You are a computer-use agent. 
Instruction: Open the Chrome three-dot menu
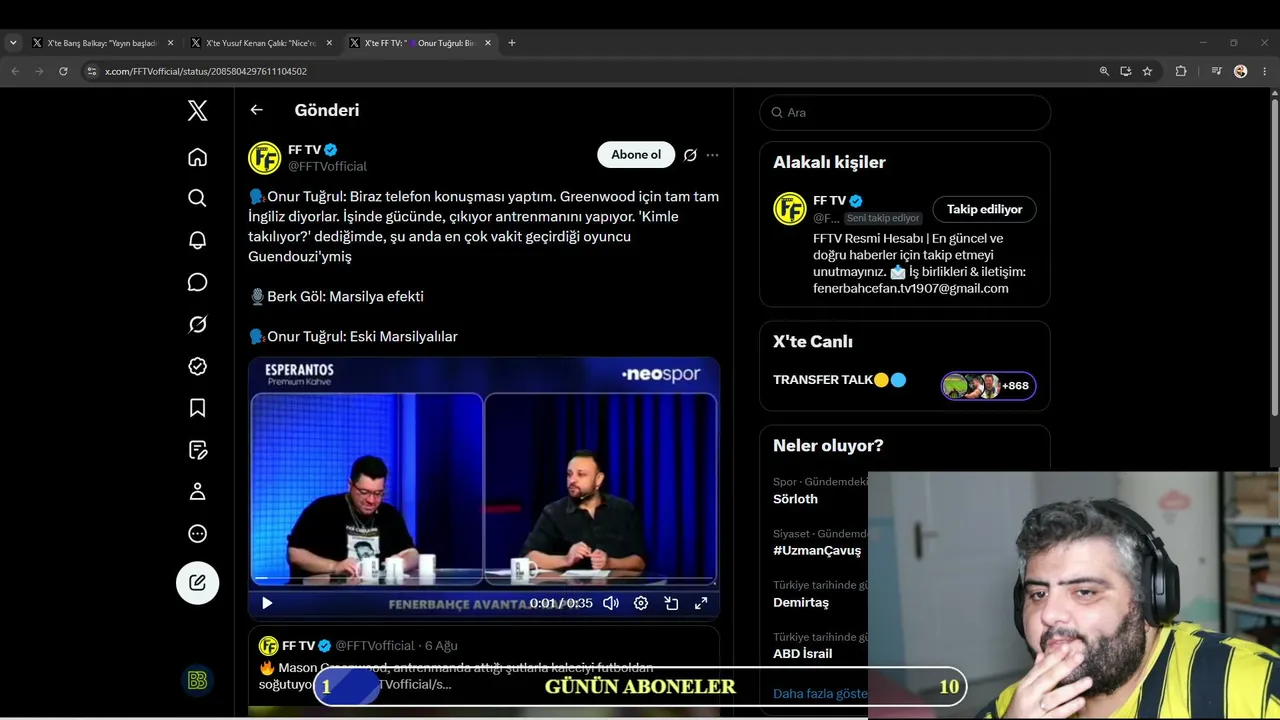1265,71
